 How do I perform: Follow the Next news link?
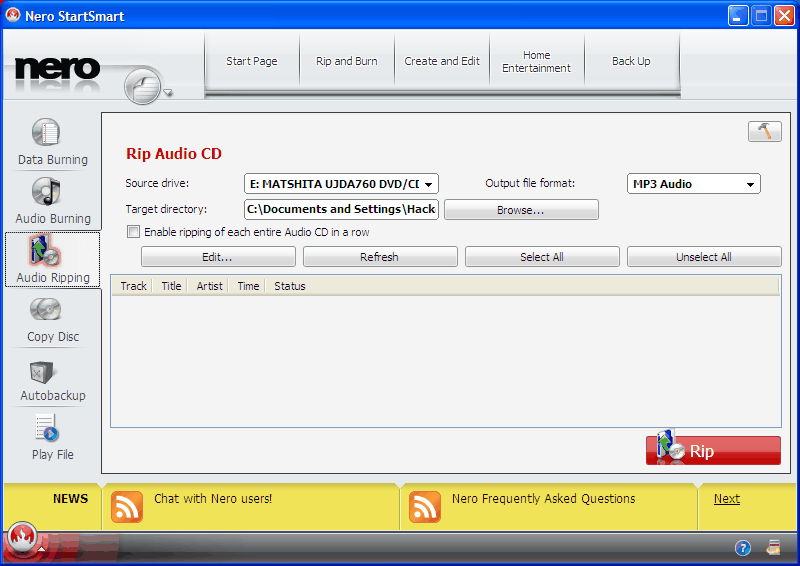point(727,499)
